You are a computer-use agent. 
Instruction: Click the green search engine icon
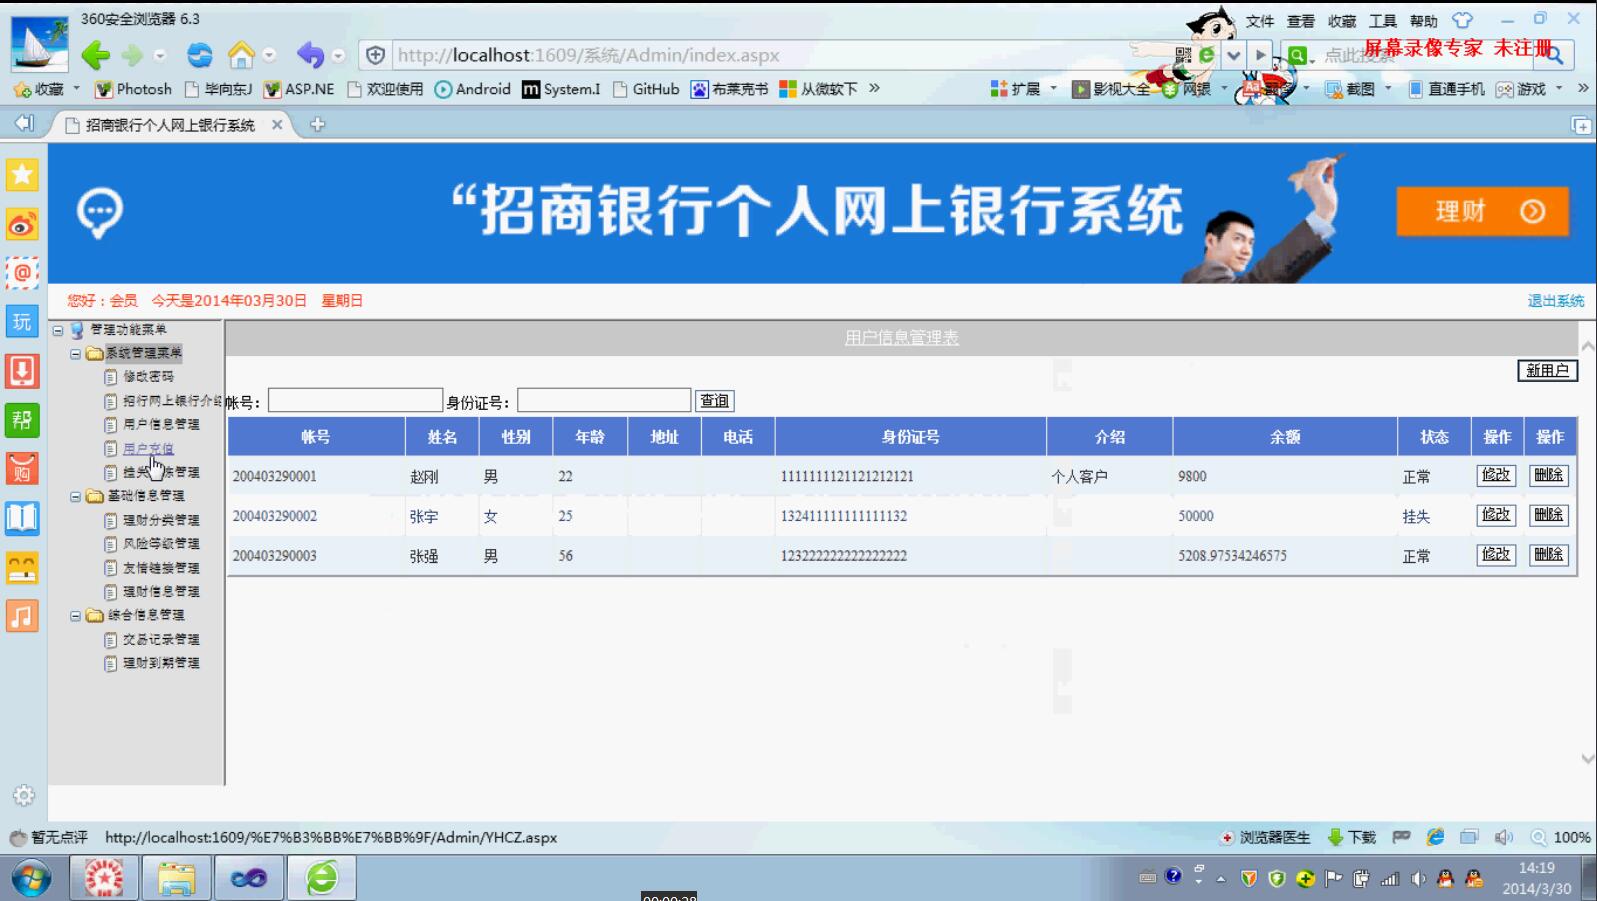[1297, 55]
